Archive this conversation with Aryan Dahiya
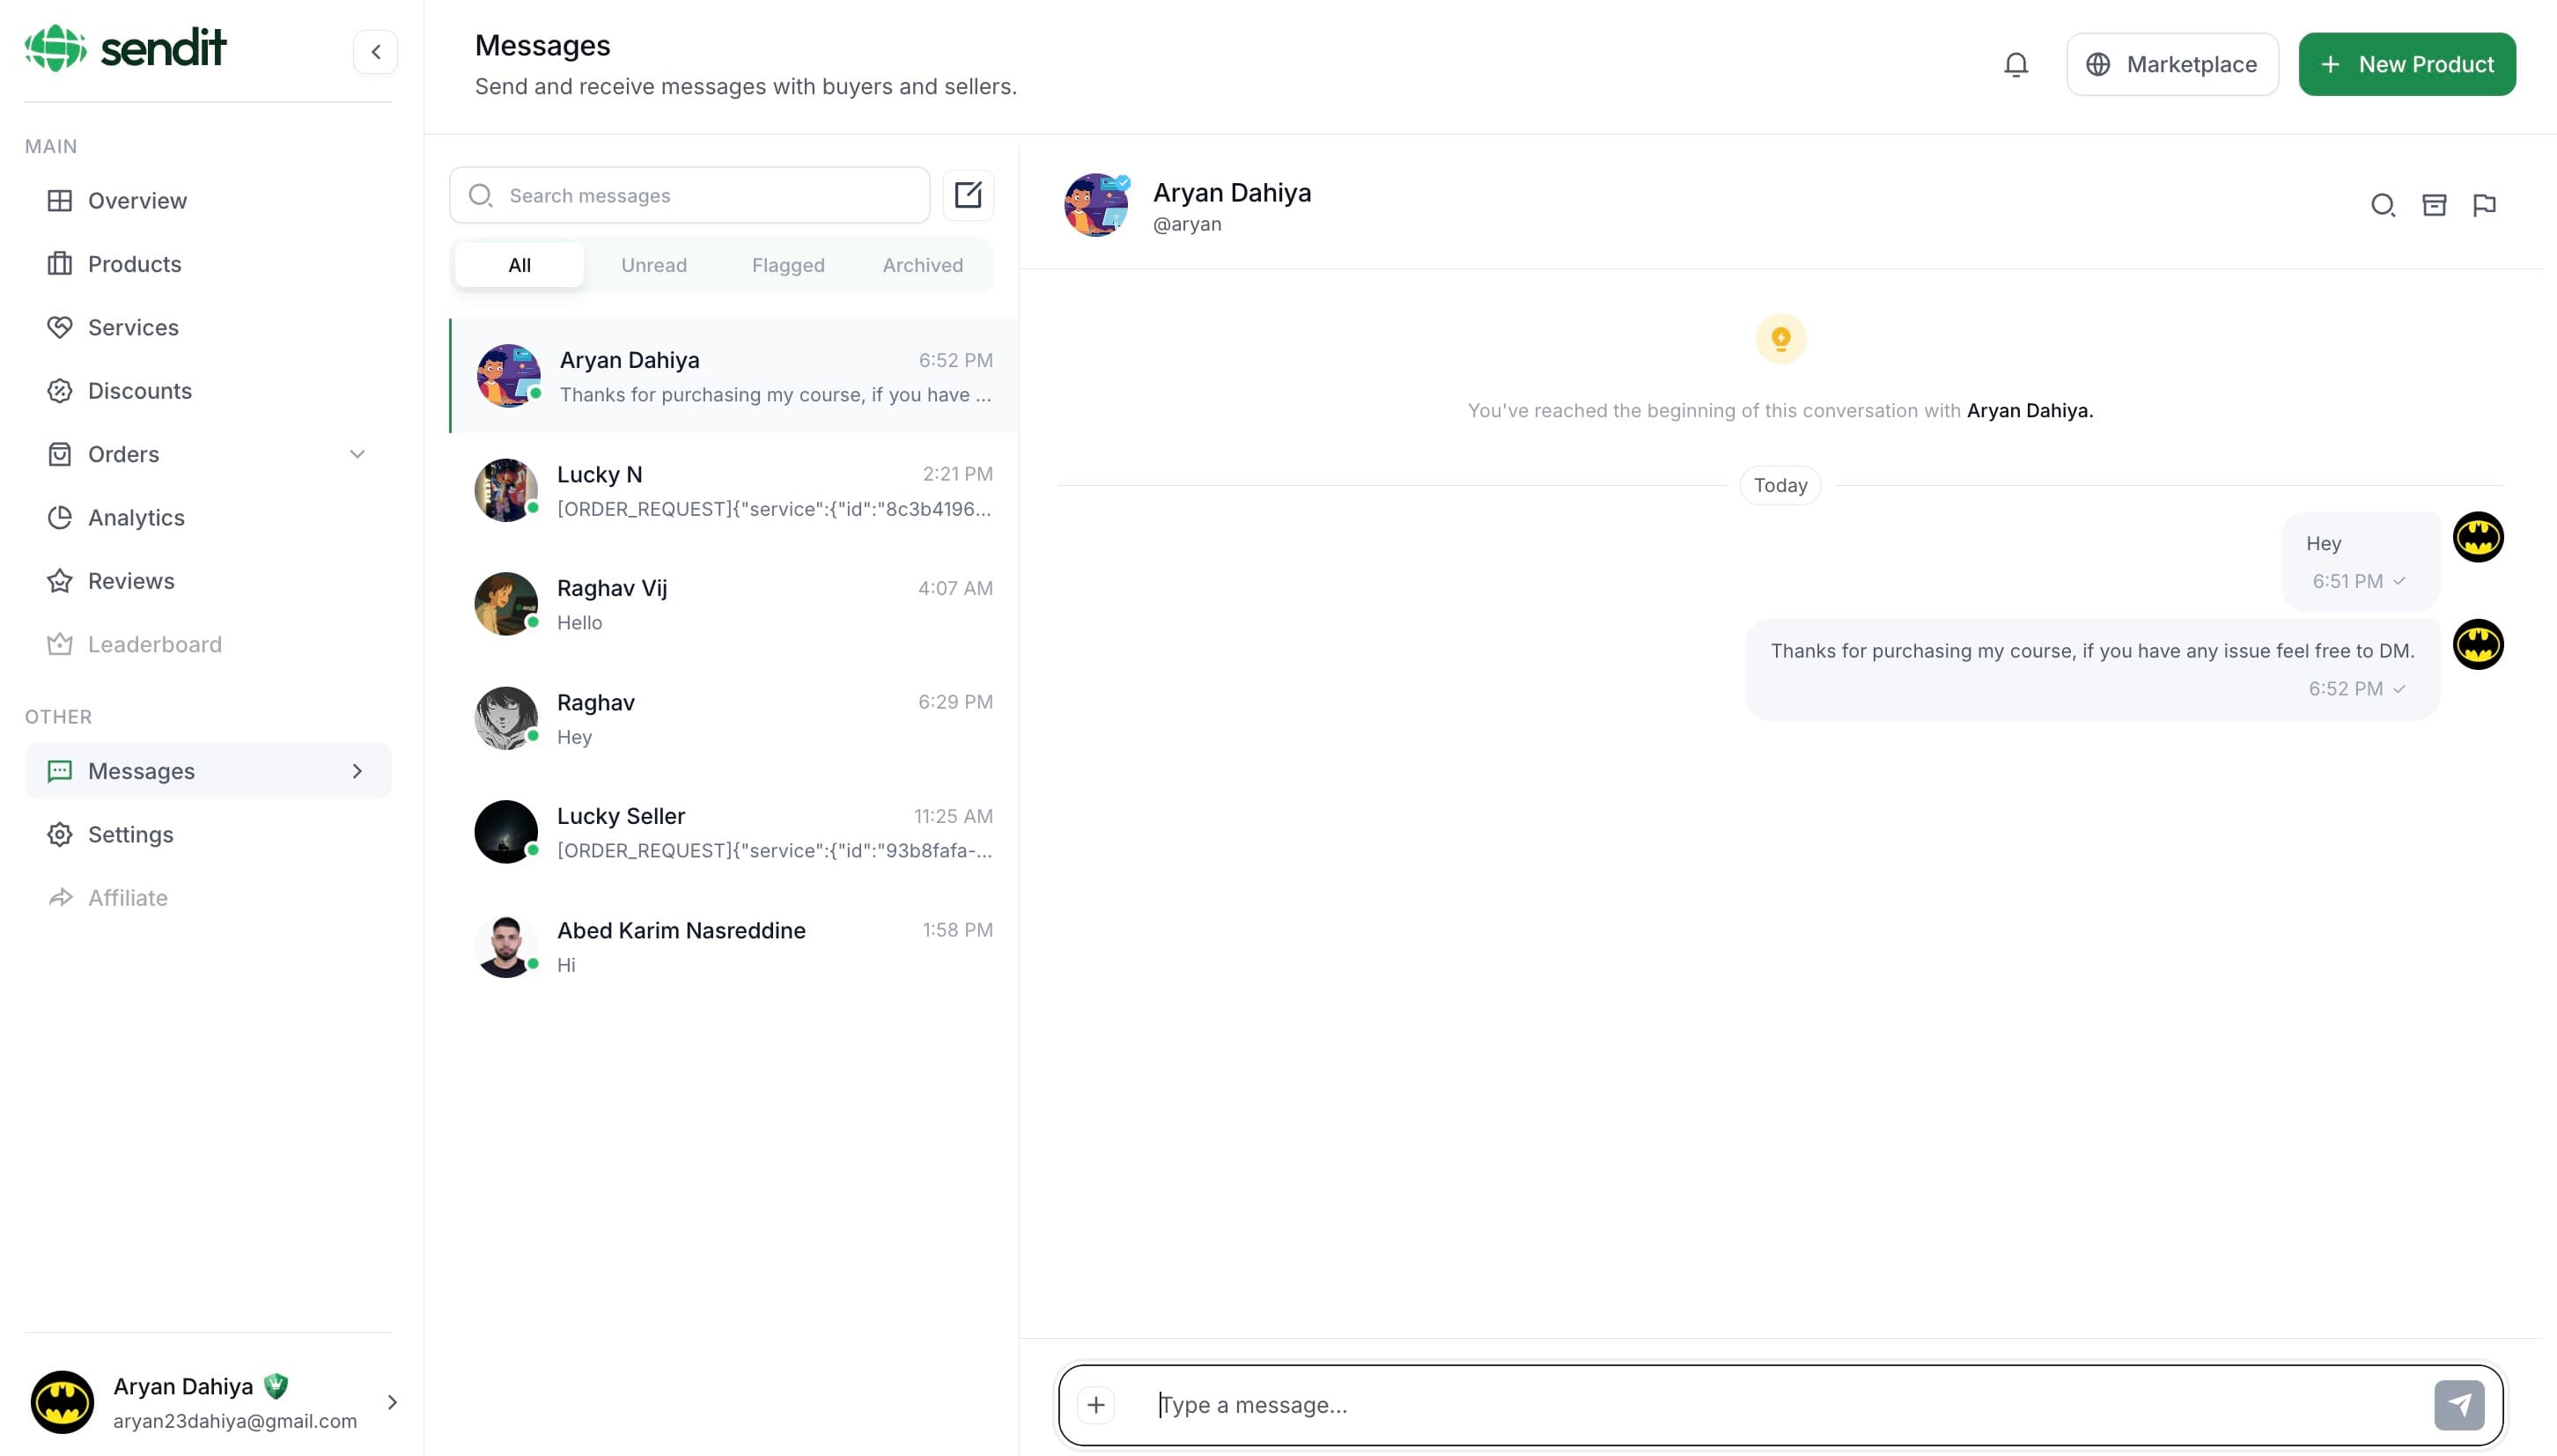This screenshot has height=1456, width=2557. pos(2433,205)
